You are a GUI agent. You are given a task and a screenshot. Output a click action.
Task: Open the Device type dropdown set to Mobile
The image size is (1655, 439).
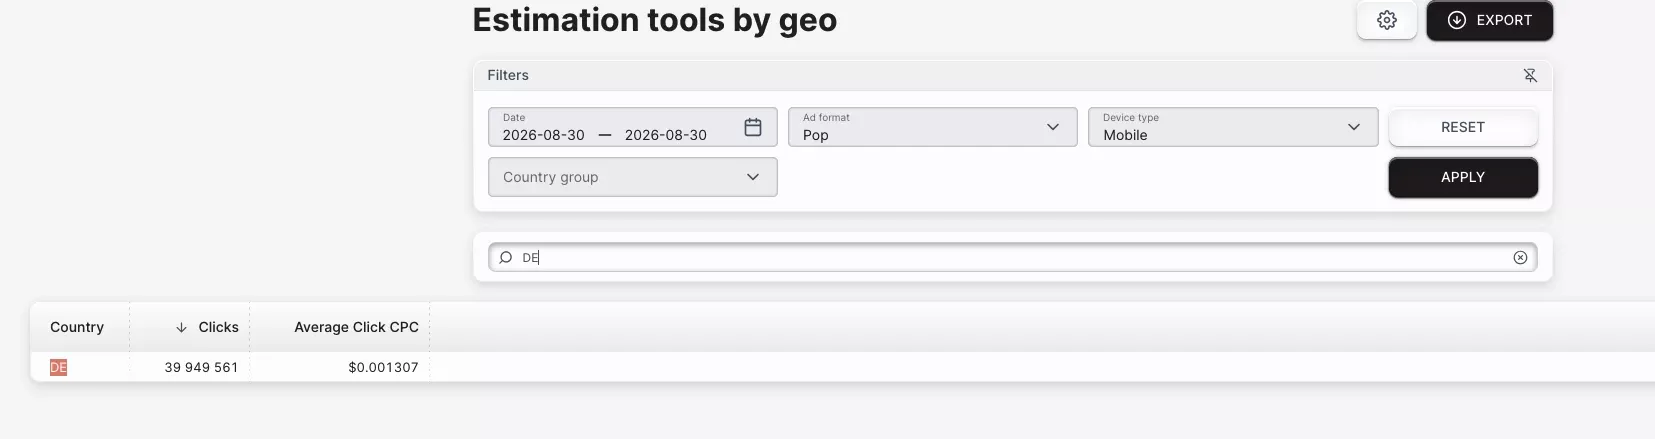coord(1232,127)
